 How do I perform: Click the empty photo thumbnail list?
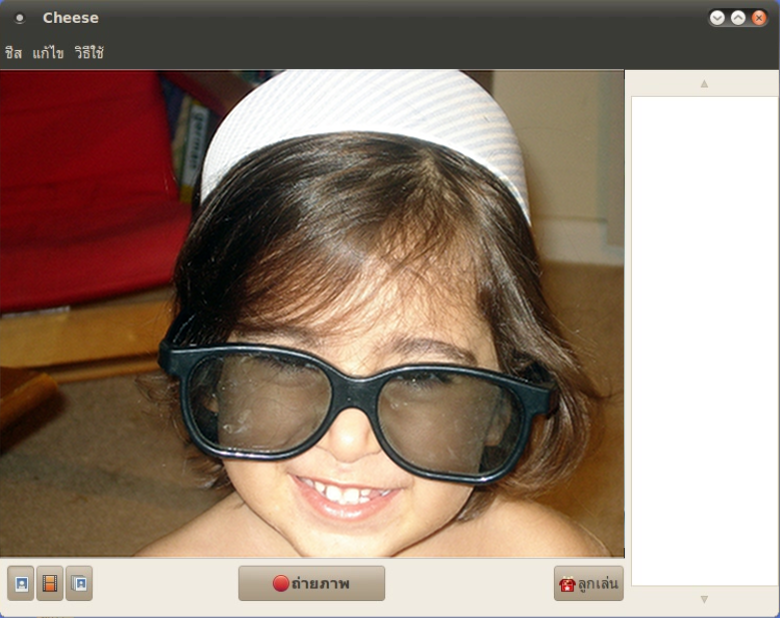coord(704,341)
